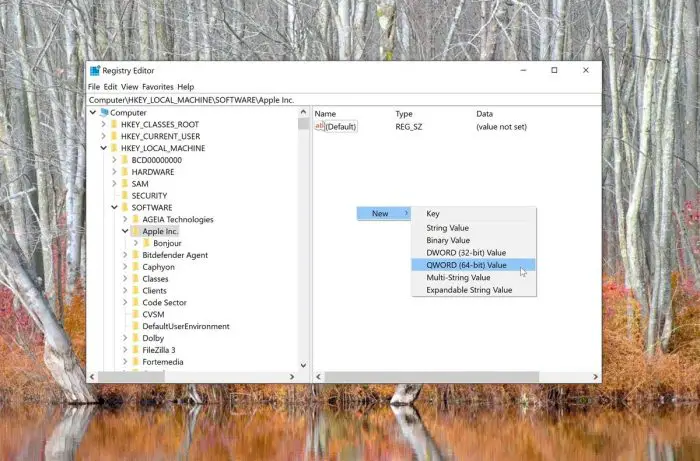700x461 pixels.
Task: Choose DWORD (32-bit) Value option
Action: (x=466, y=253)
